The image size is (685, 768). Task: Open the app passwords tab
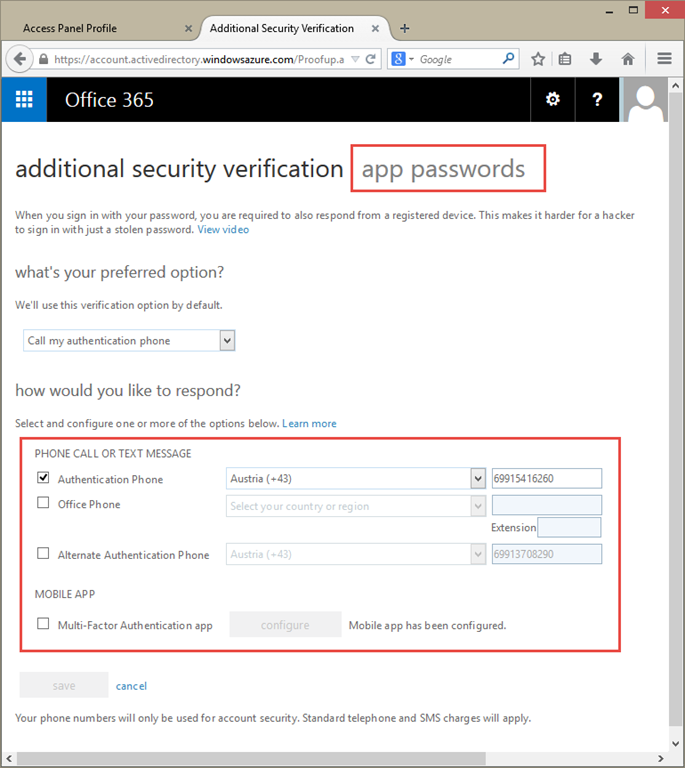(x=443, y=169)
